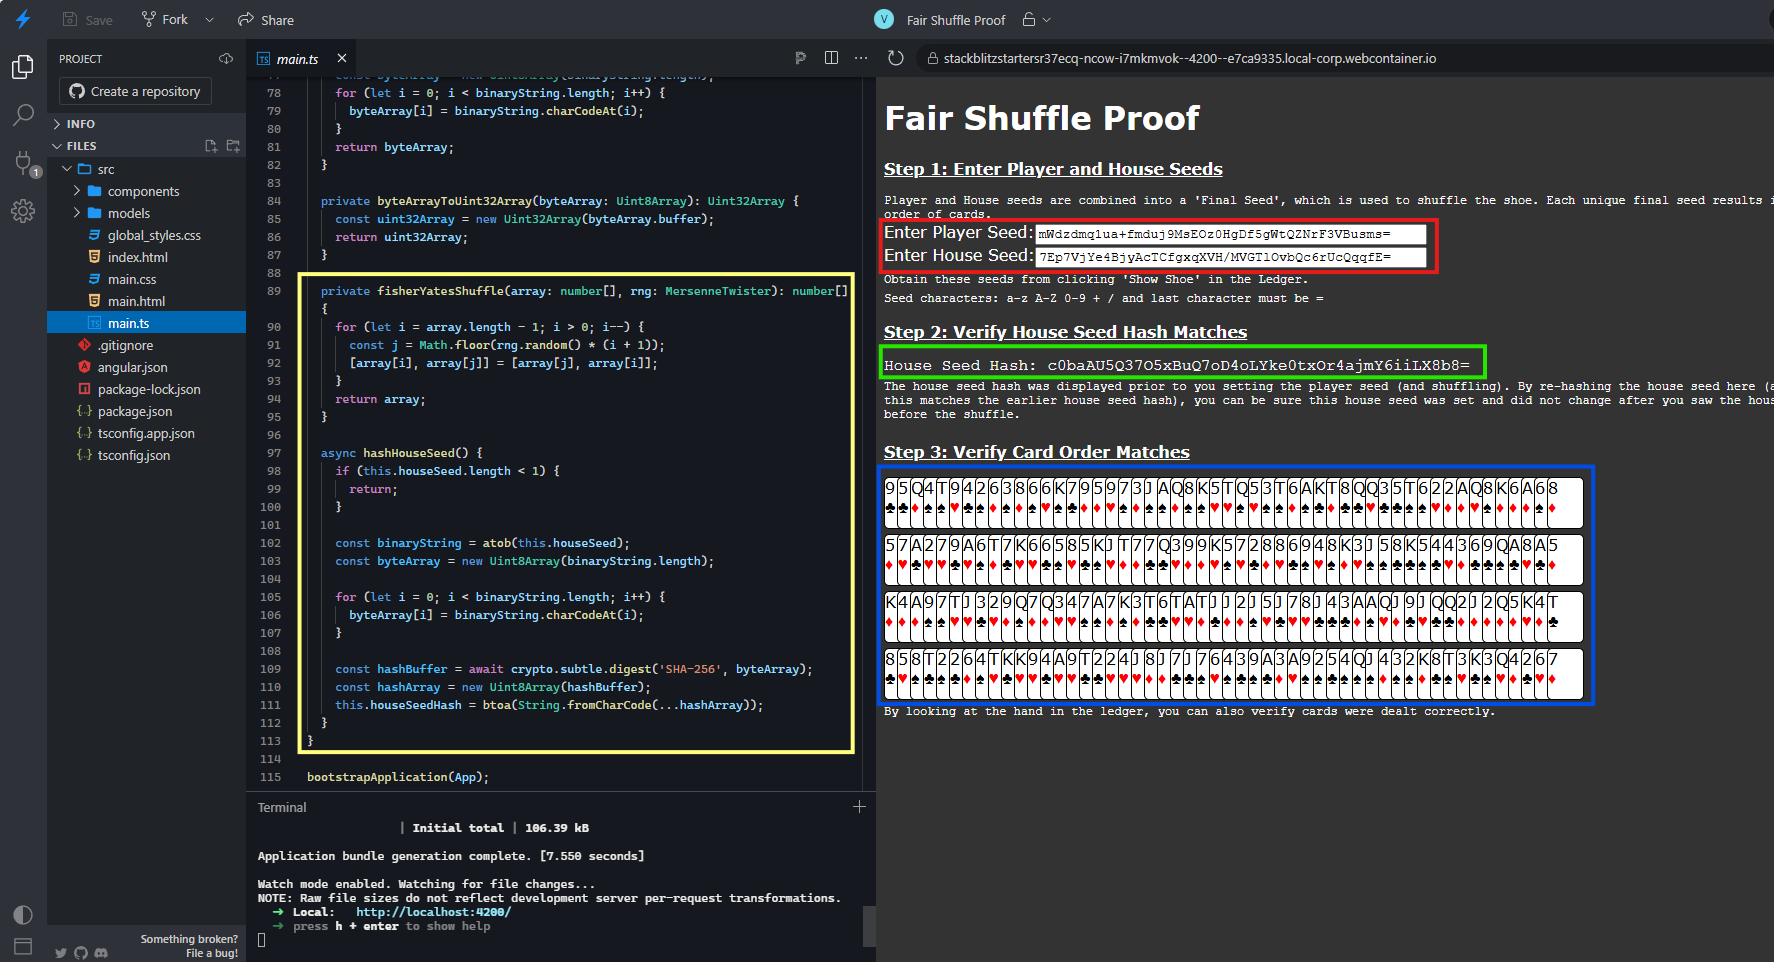This screenshot has height=962, width=1774.
Task: Open tsconfig.app.json file
Action: [146, 433]
